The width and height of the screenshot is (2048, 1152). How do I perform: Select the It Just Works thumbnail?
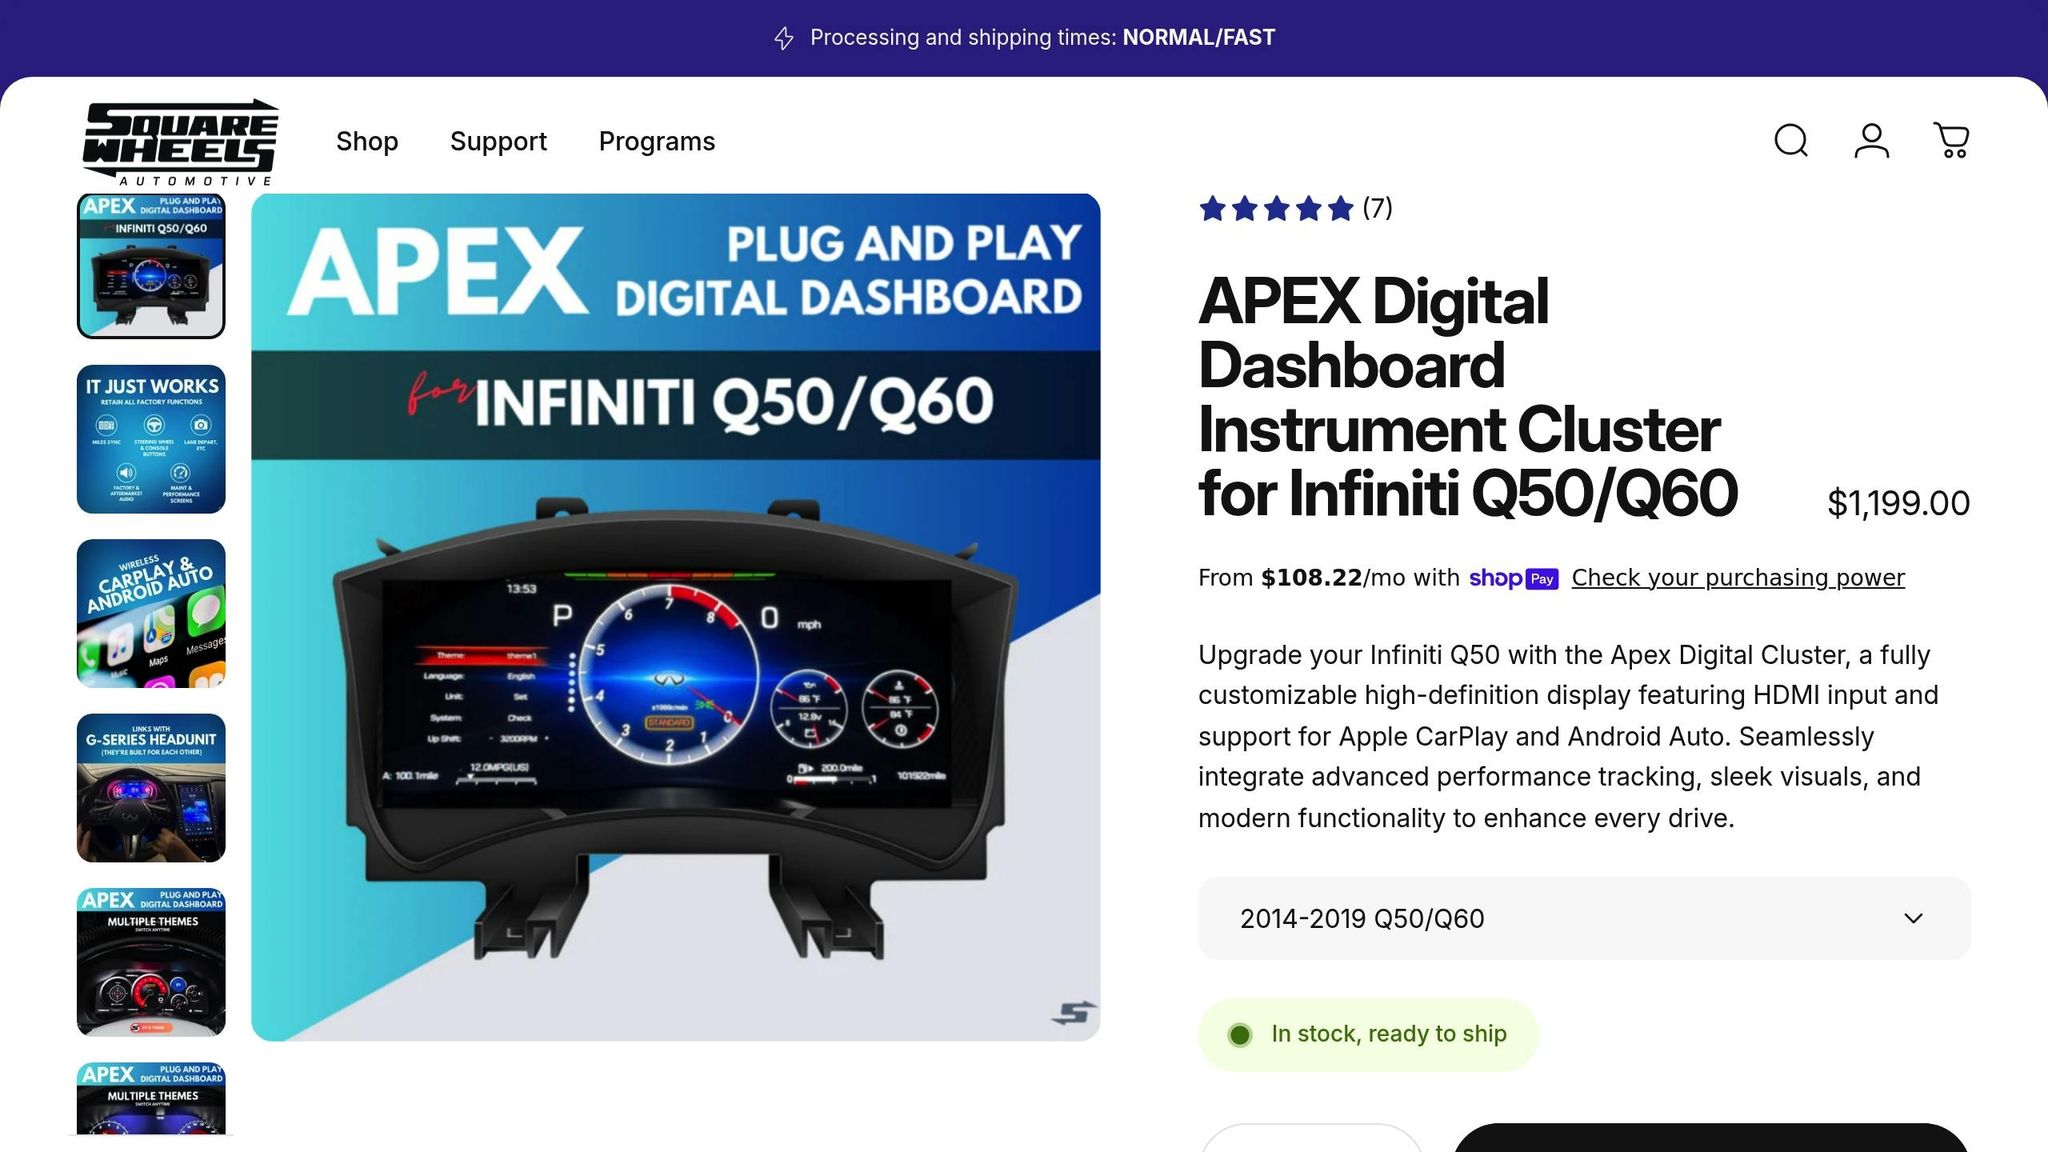click(151, 439)
